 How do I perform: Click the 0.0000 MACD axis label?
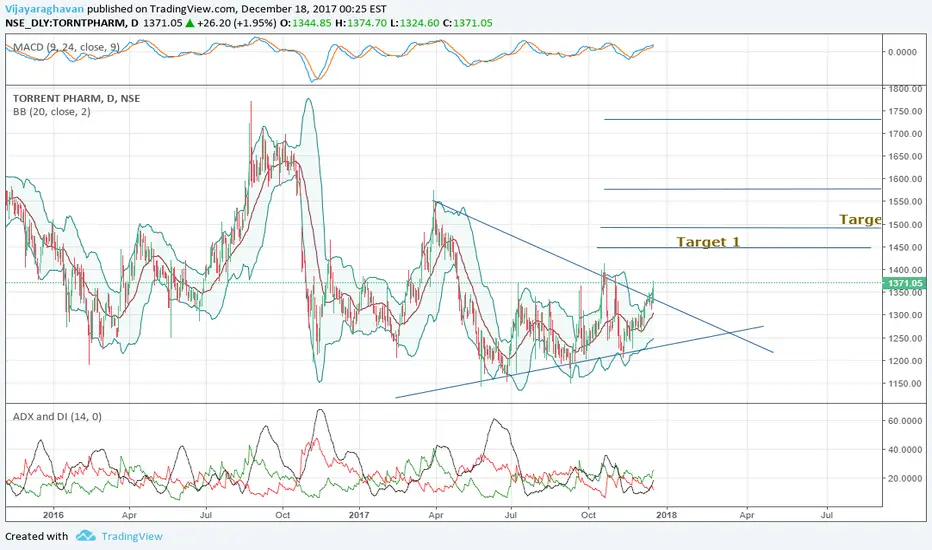tap(902, 52)
